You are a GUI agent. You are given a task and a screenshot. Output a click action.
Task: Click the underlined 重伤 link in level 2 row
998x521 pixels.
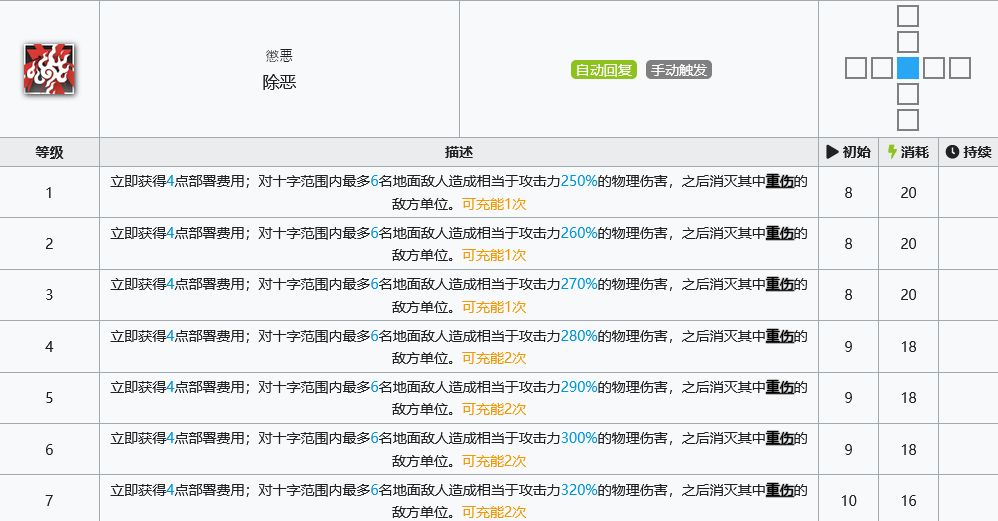779,233
